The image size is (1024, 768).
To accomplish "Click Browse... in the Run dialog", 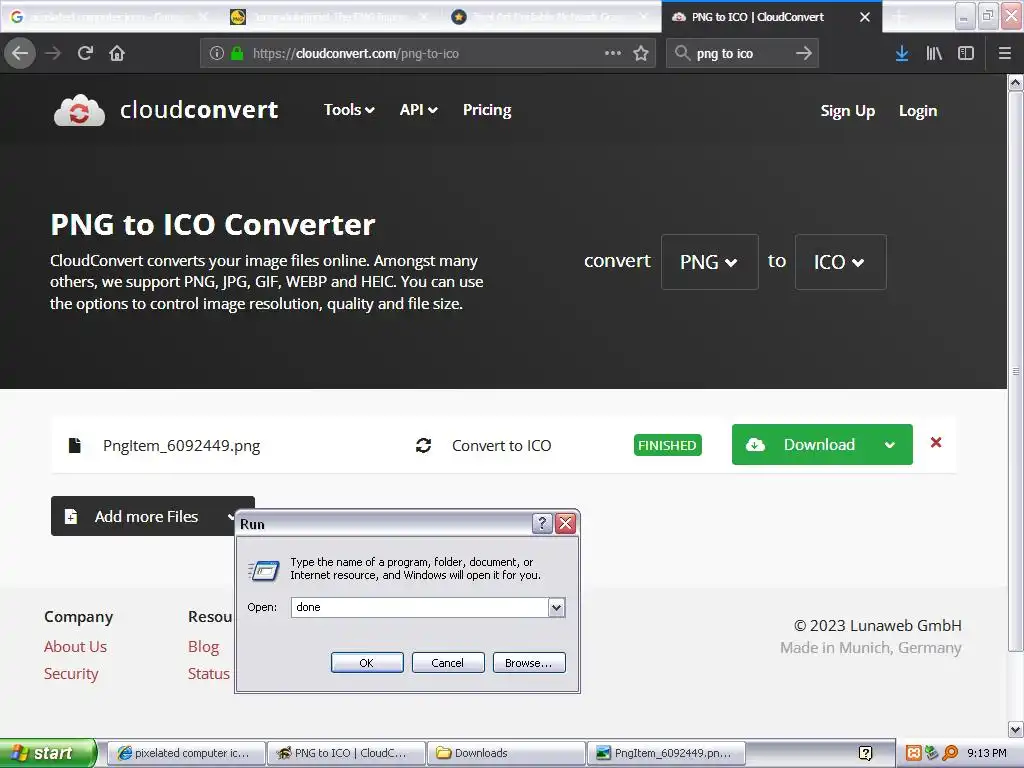I will click(x=529, y=663).
